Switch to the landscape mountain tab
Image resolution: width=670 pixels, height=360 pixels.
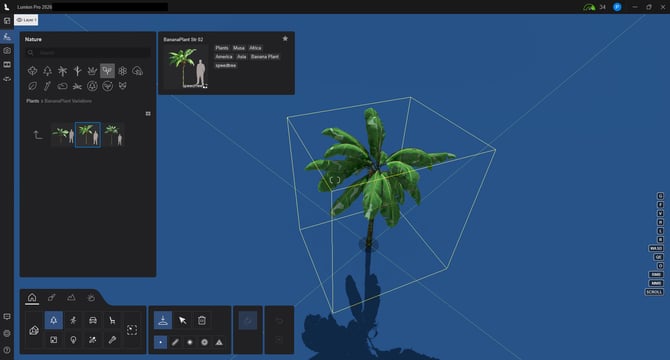(x=71, y=297)
